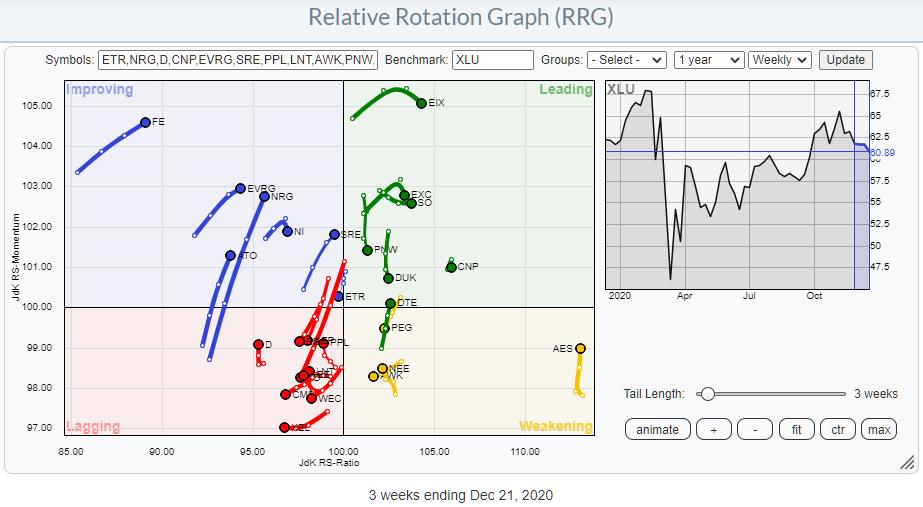Click the Tail Length slider handle

click(708, 394)
